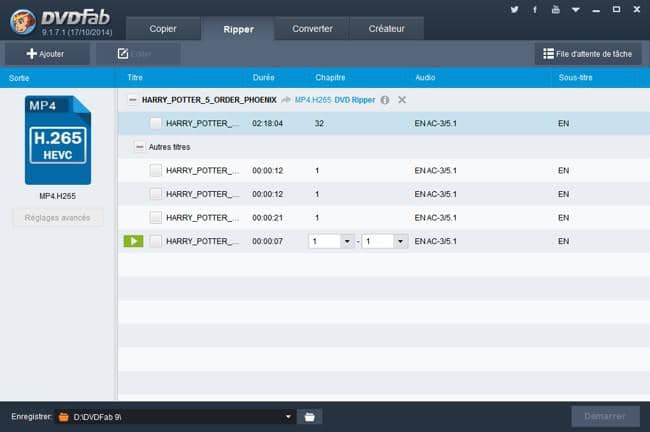Check the 00:00:07 title checkbox

coord(155,241)
